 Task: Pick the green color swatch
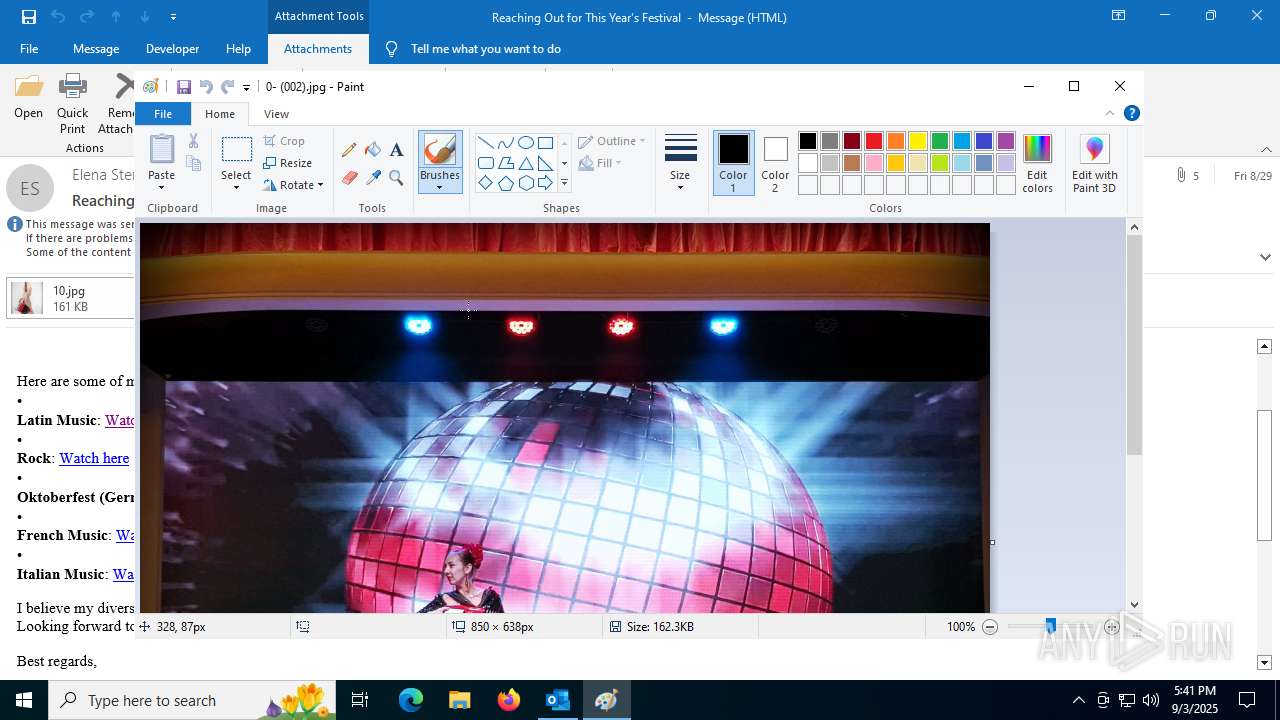[x=940, y=141]
